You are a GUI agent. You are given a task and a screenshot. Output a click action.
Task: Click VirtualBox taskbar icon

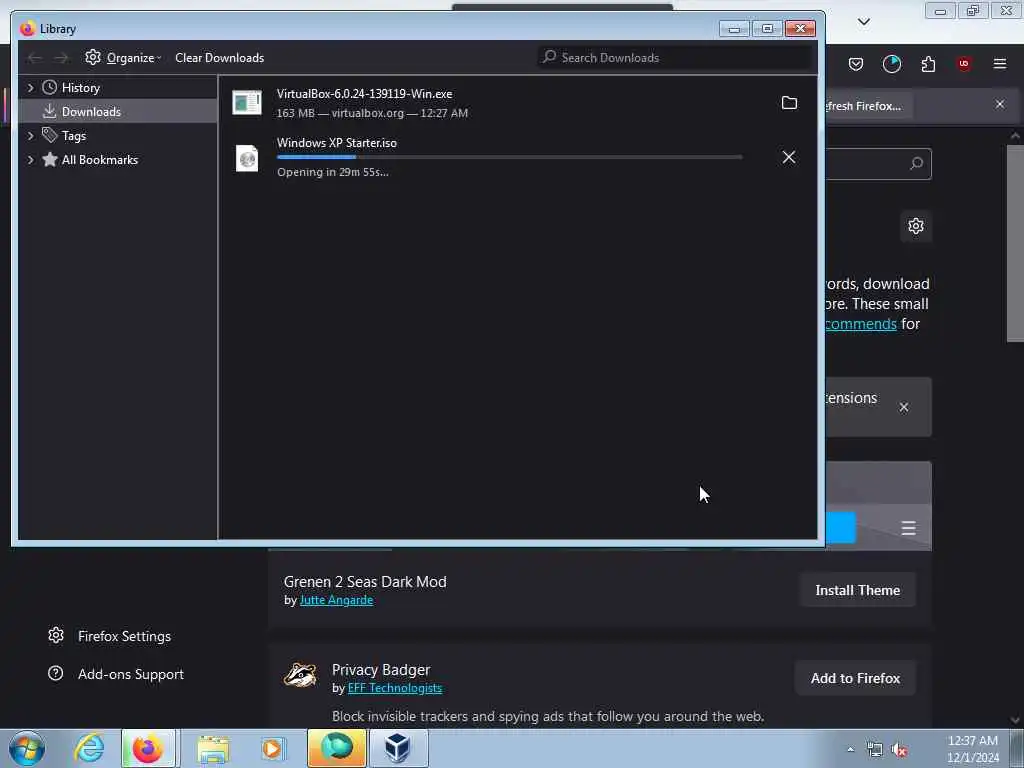398,748
